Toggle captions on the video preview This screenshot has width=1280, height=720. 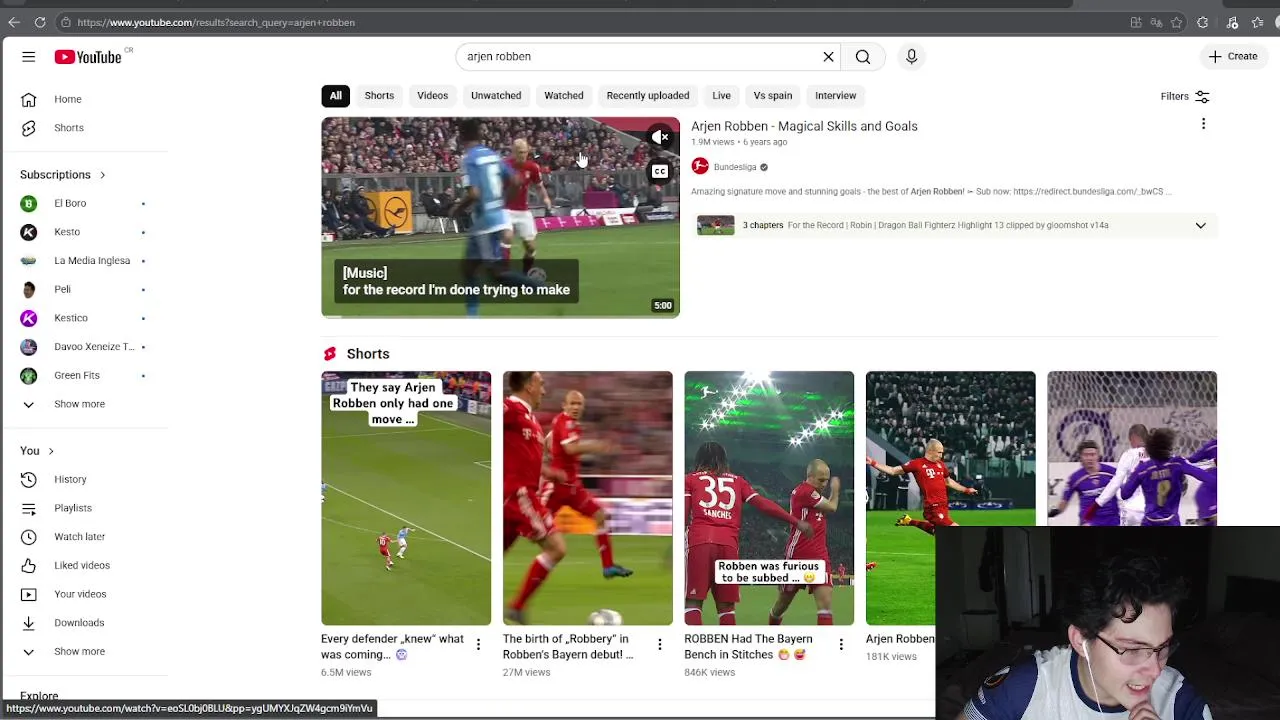660,172
